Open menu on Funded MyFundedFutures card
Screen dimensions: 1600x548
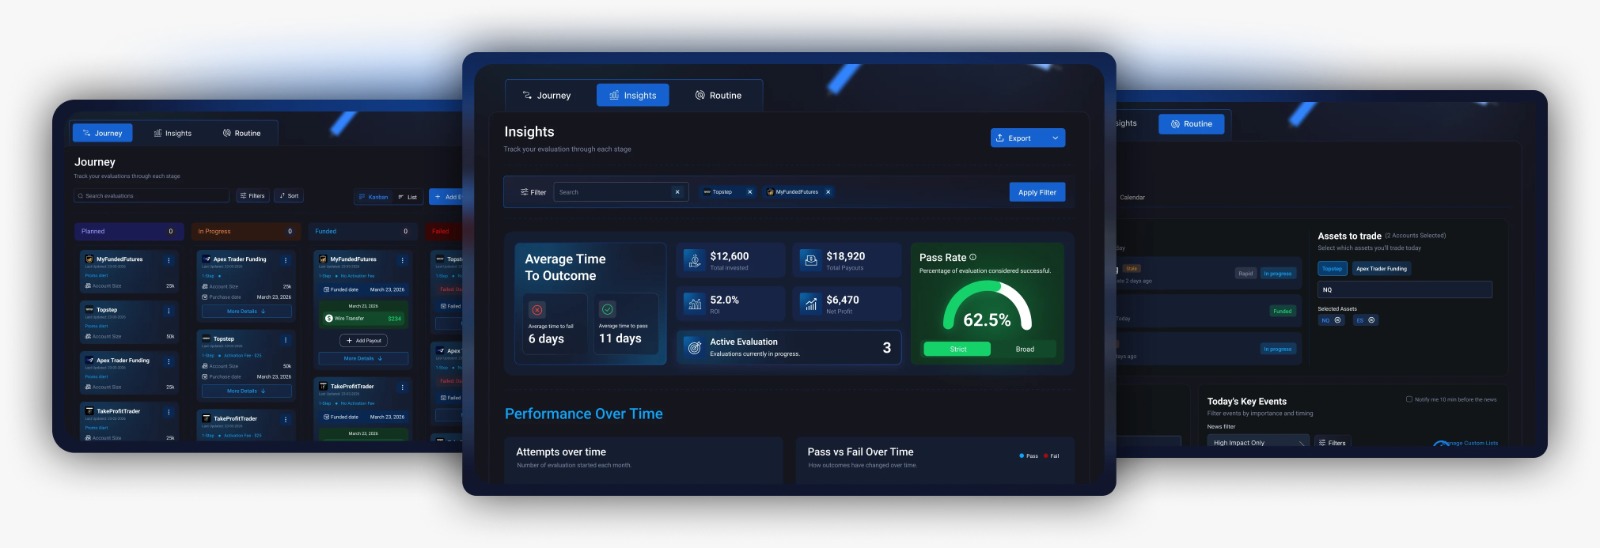[x=402, y=260]
